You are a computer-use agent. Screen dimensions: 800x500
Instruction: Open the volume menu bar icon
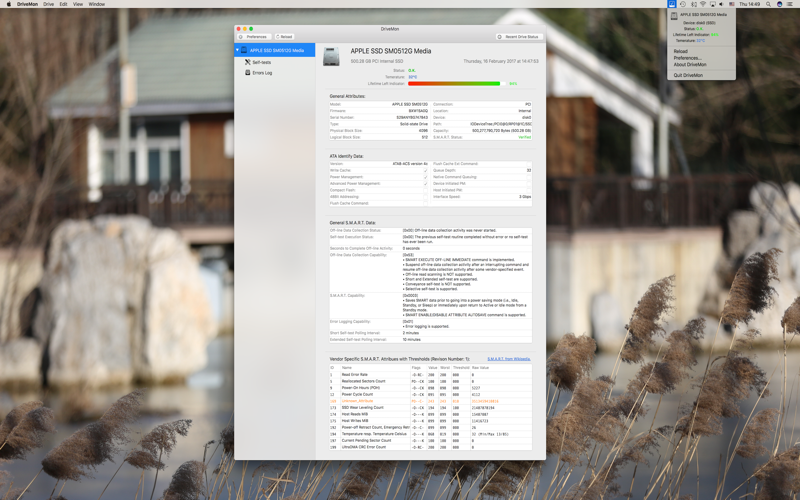pyautogui.click(x=721, y=4)
